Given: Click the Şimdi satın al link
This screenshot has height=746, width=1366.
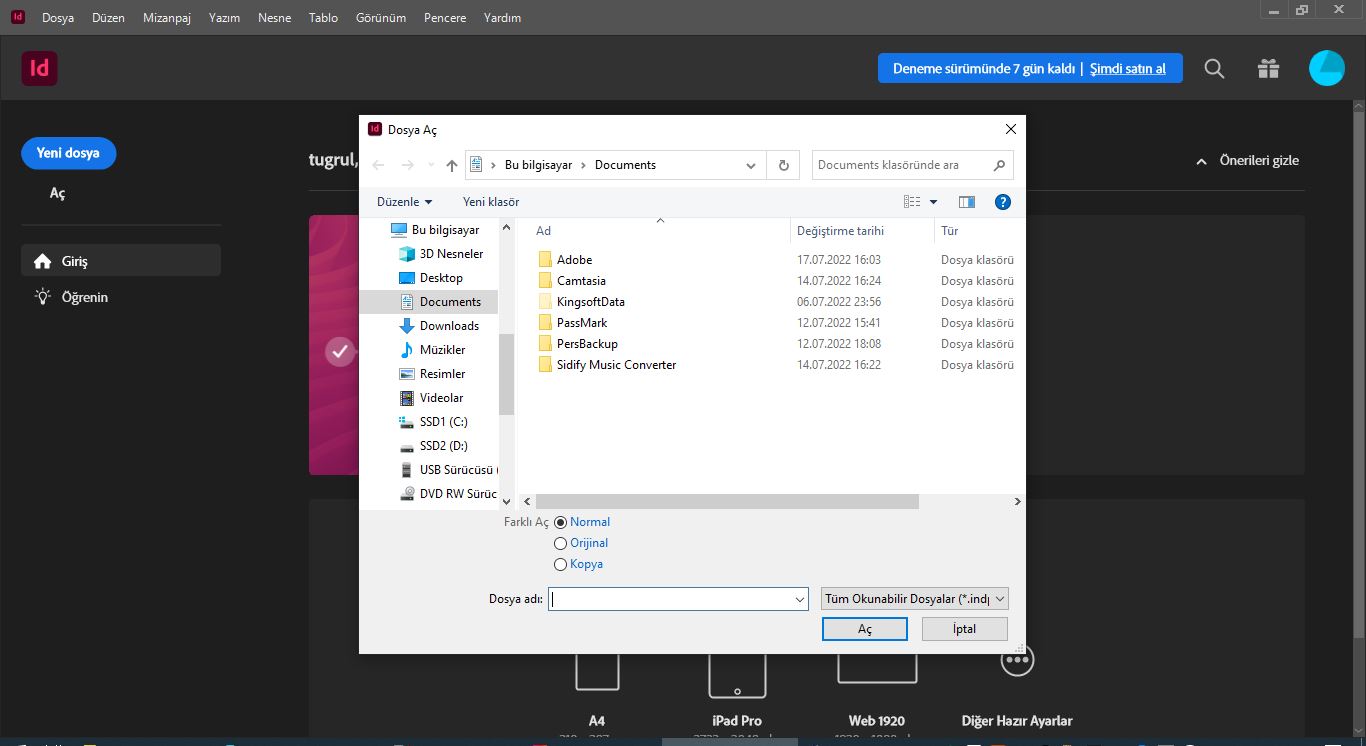Looking at the screenshot, I should [1127, 69].
